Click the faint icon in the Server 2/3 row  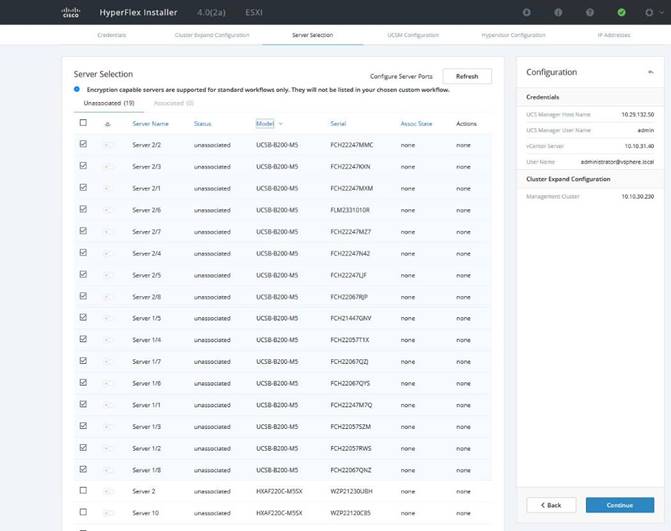[x=107, y=166]
